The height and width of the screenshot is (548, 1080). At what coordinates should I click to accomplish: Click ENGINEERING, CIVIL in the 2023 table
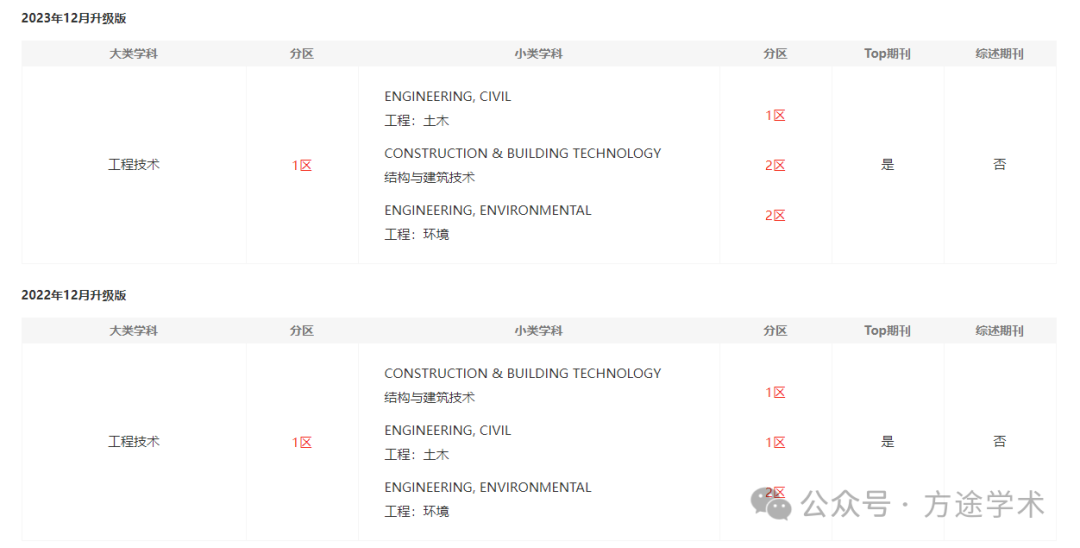coord(448,96)
